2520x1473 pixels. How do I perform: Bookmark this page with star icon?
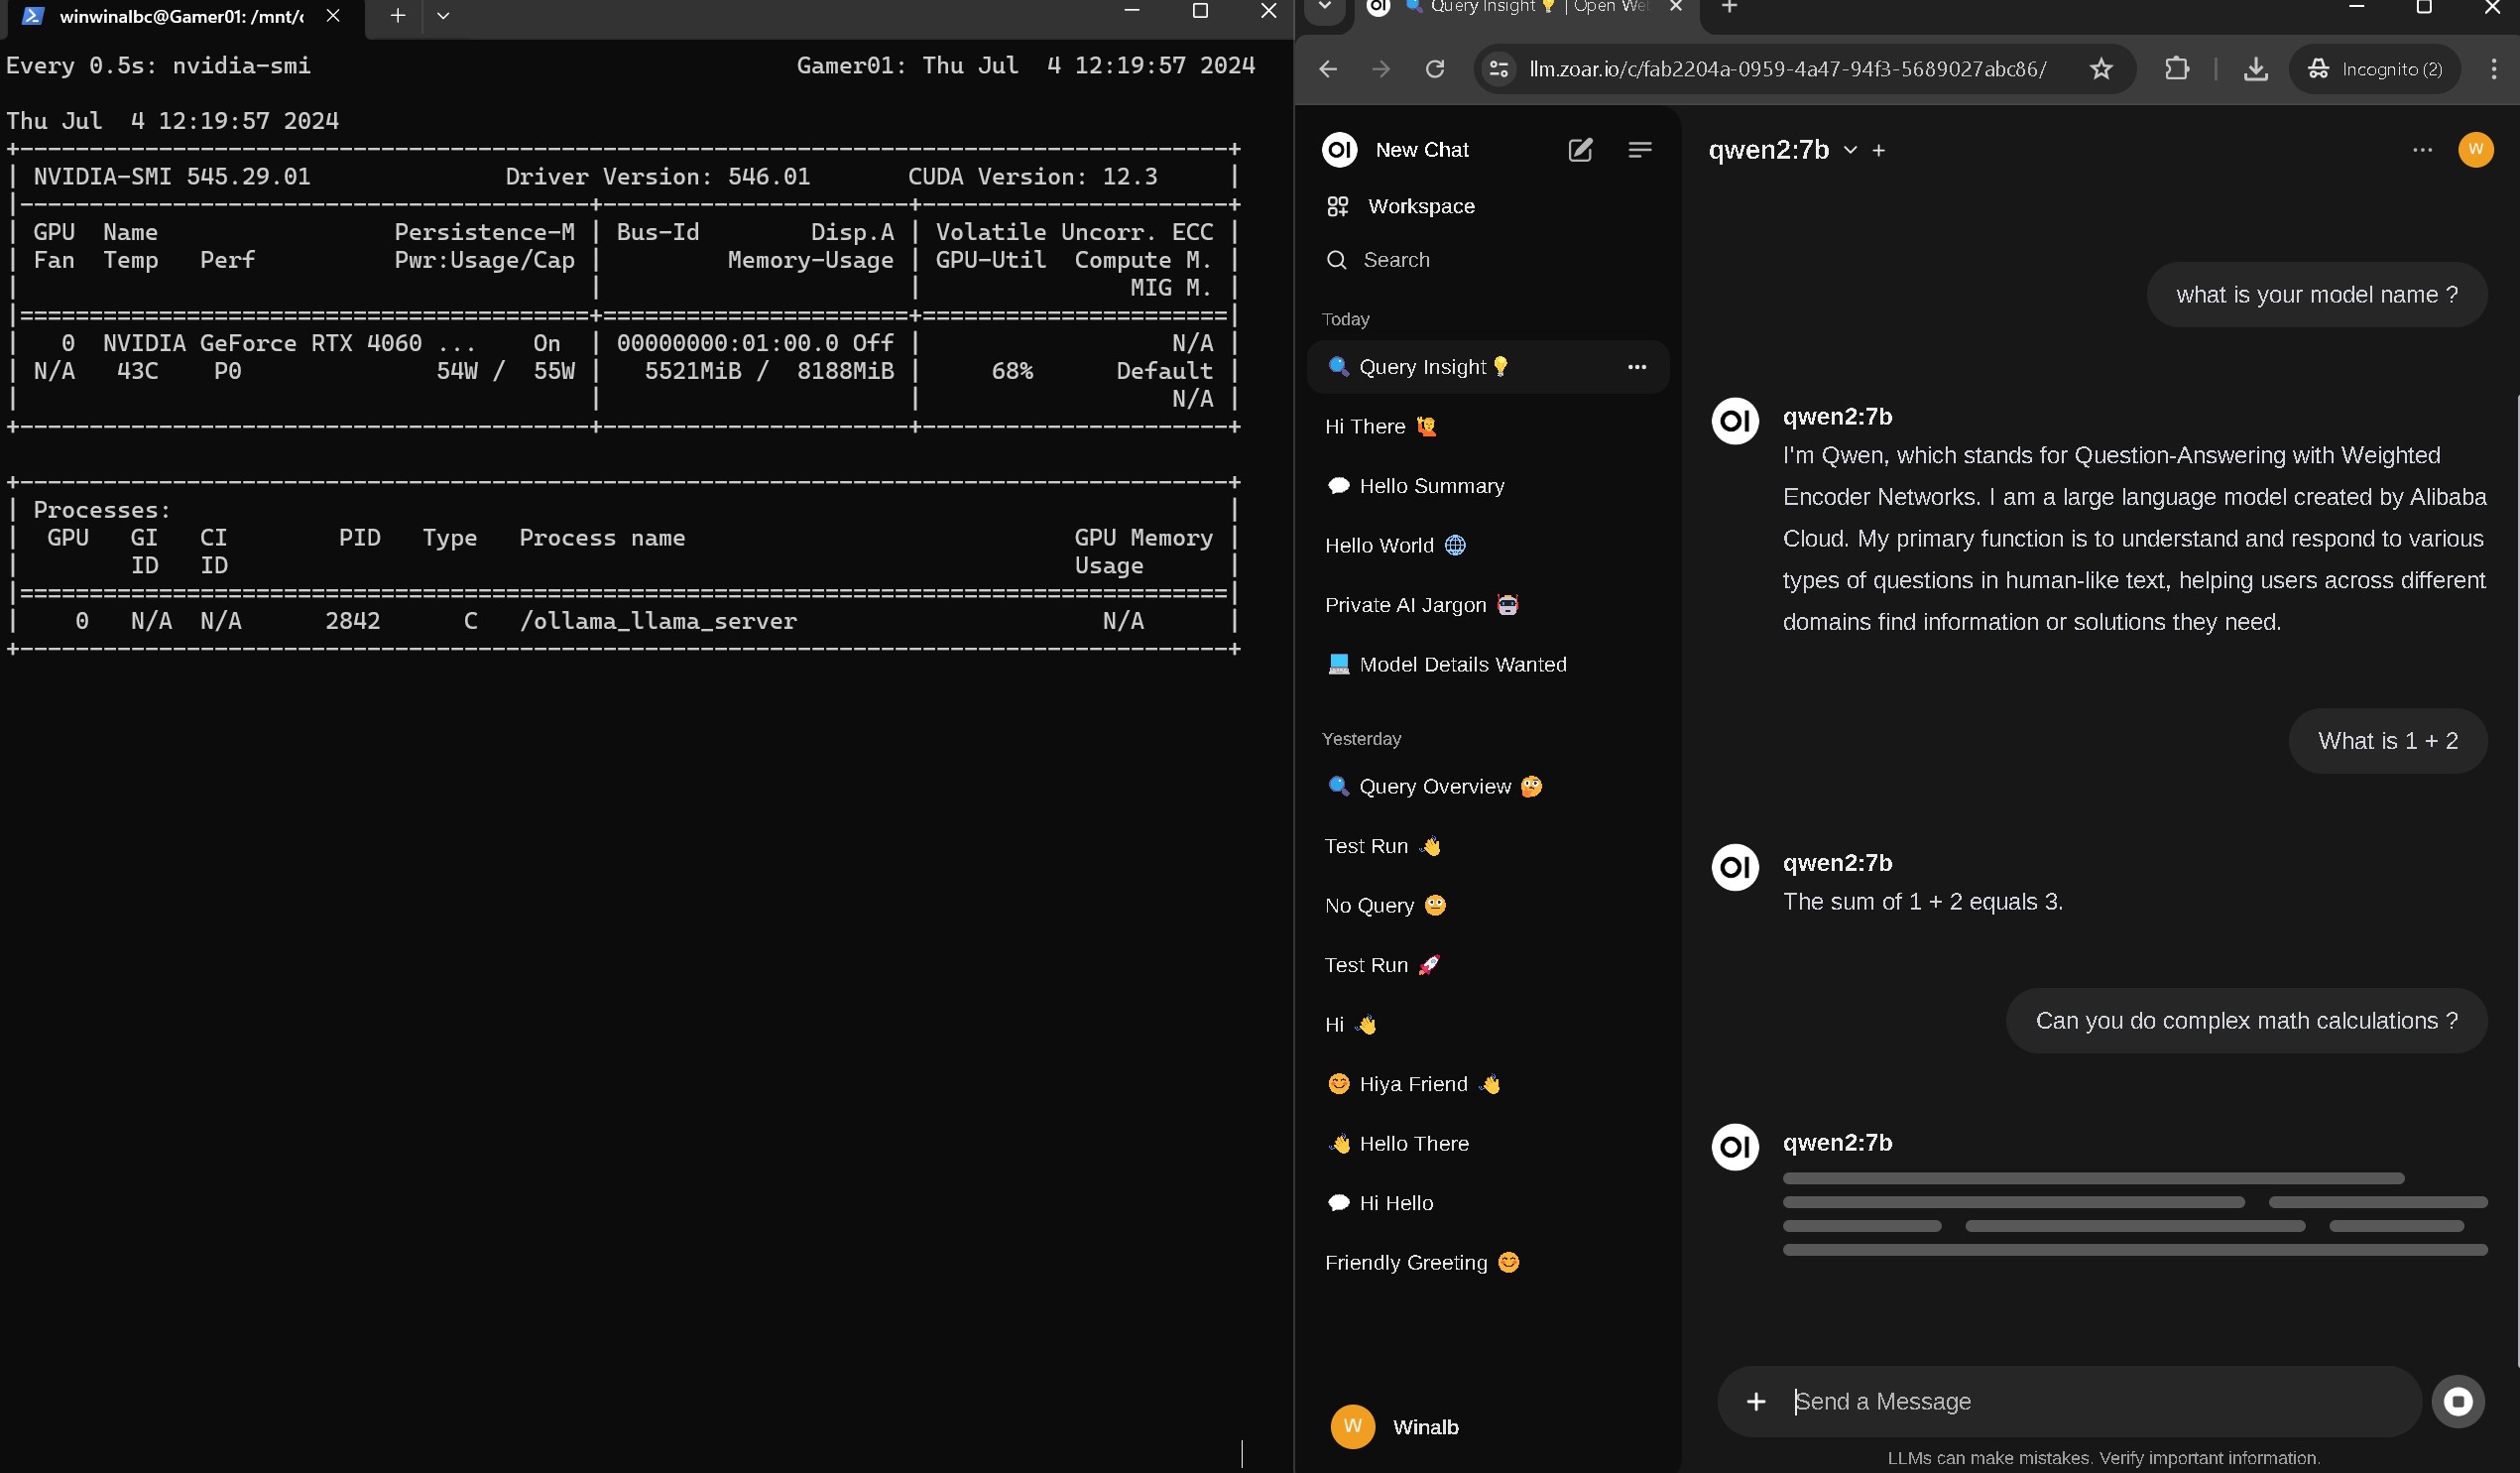point(2100,69)
